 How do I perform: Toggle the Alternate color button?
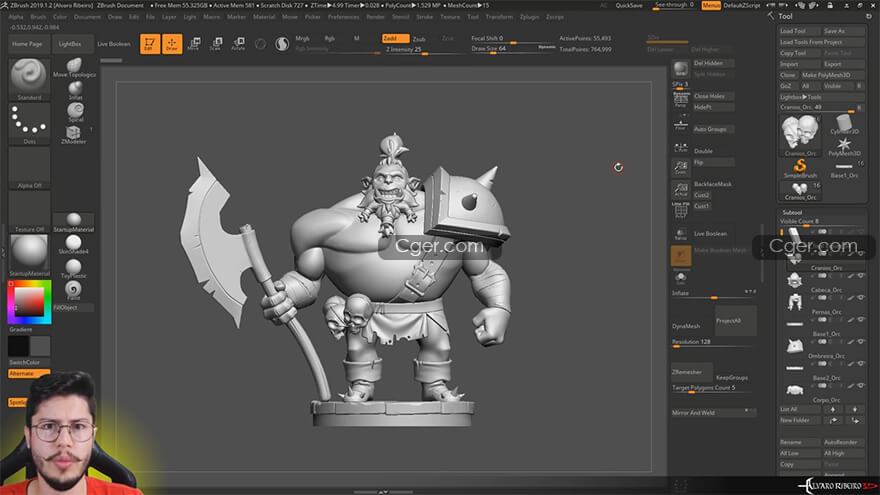(x=29, y=373)
